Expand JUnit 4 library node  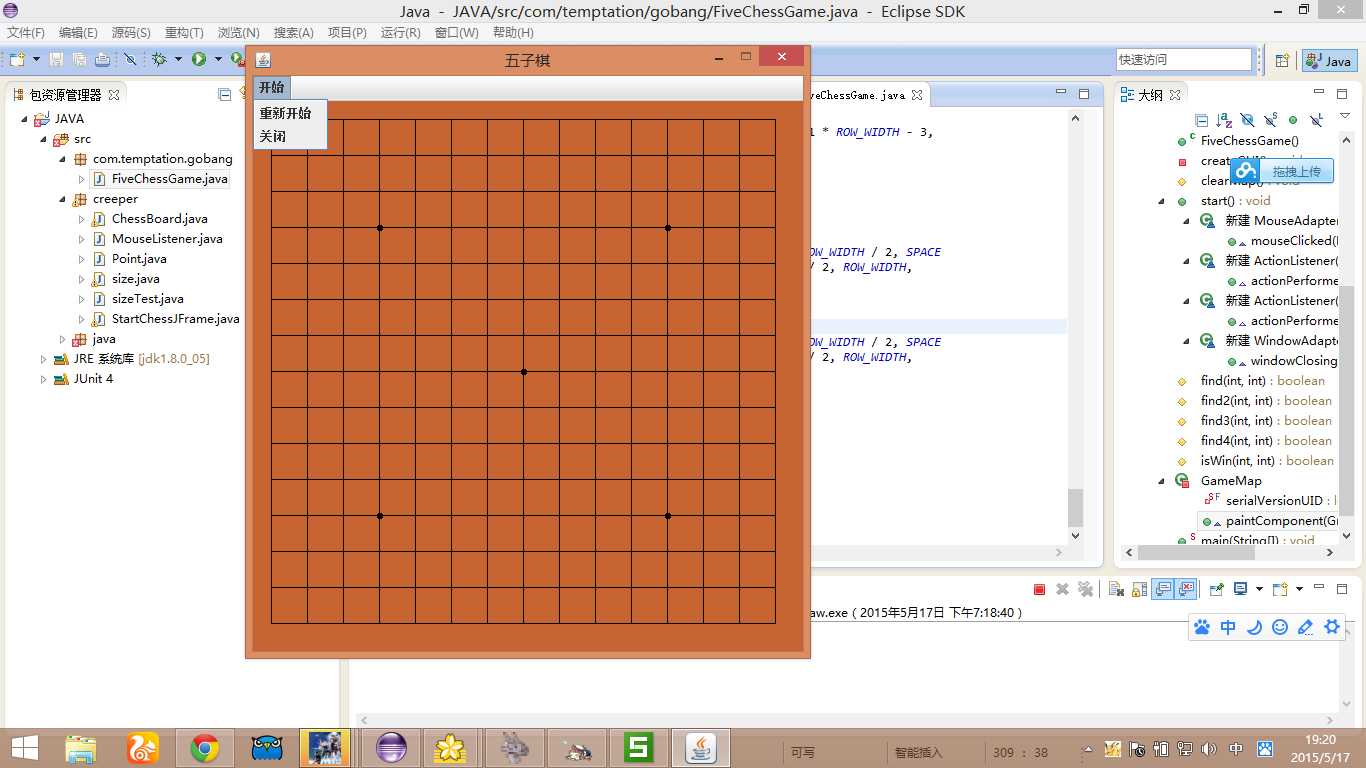pyautogui.click(x=43, y=379)
